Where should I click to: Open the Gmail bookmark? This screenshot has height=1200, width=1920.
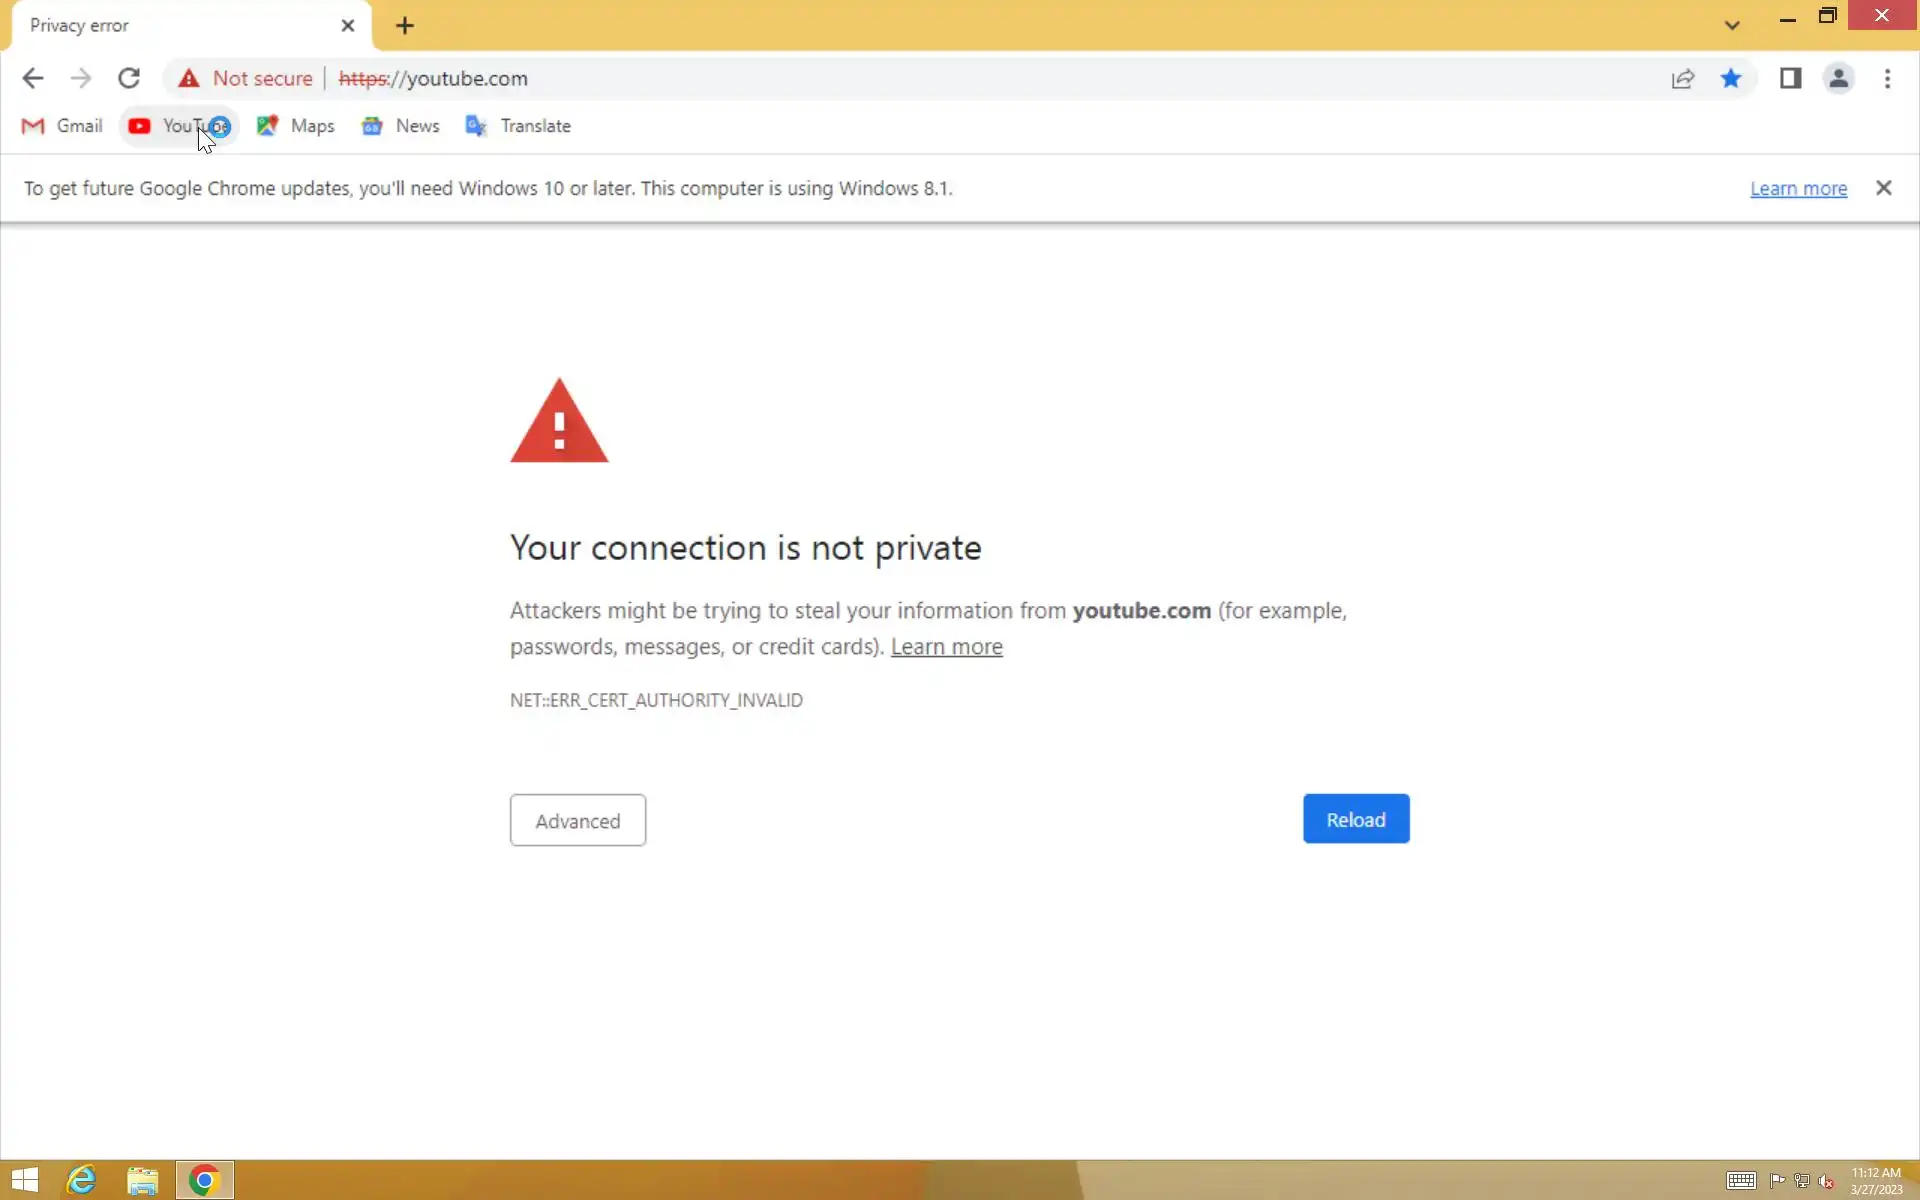pyautogui.click(x=62, y=126)
